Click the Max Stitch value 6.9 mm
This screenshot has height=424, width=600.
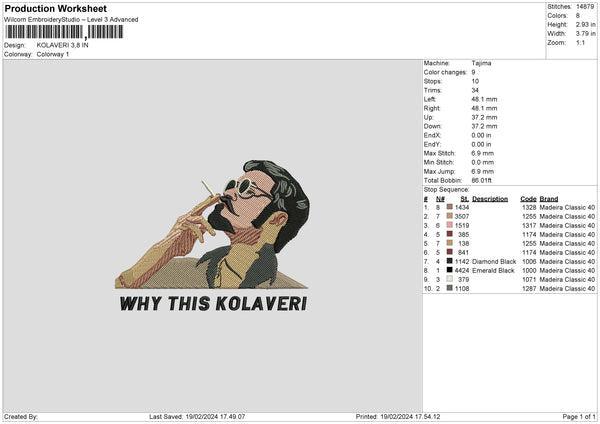pos(483,153)
